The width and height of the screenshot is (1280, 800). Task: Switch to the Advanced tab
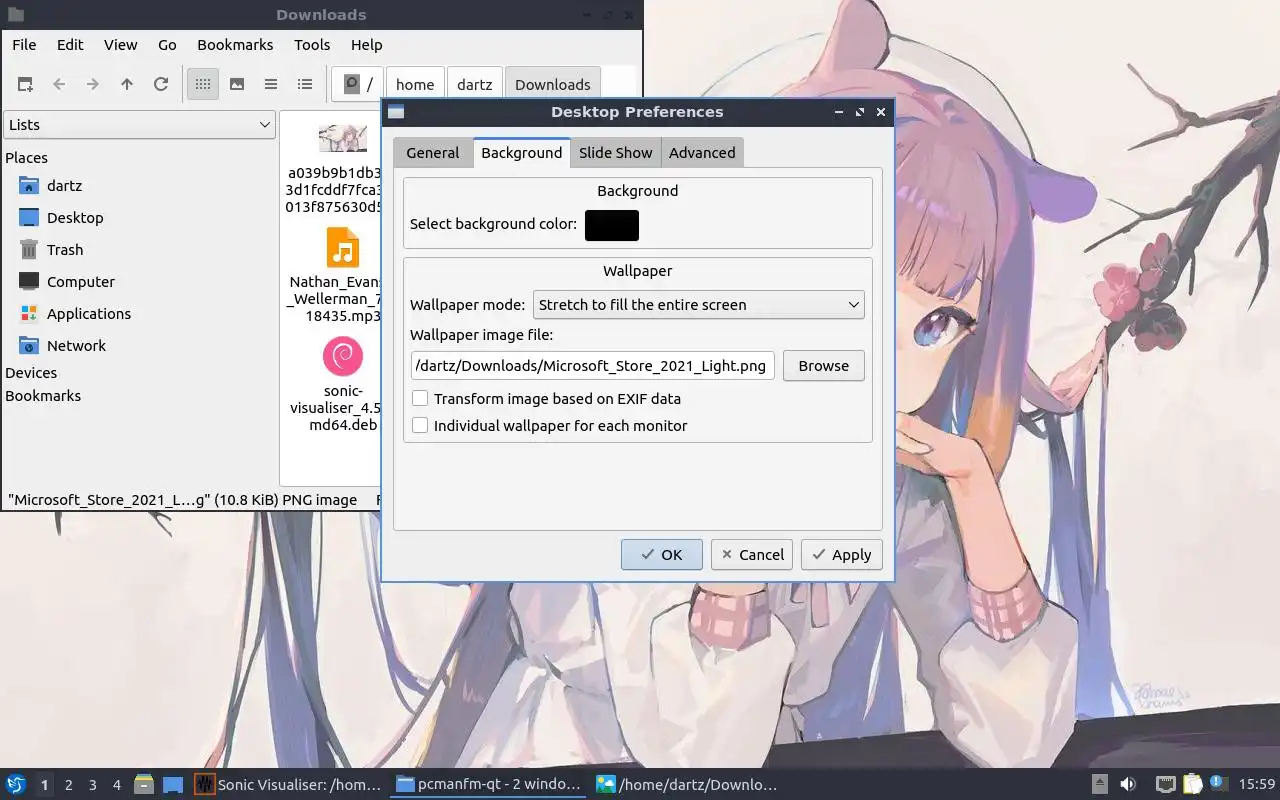point(702,153)
